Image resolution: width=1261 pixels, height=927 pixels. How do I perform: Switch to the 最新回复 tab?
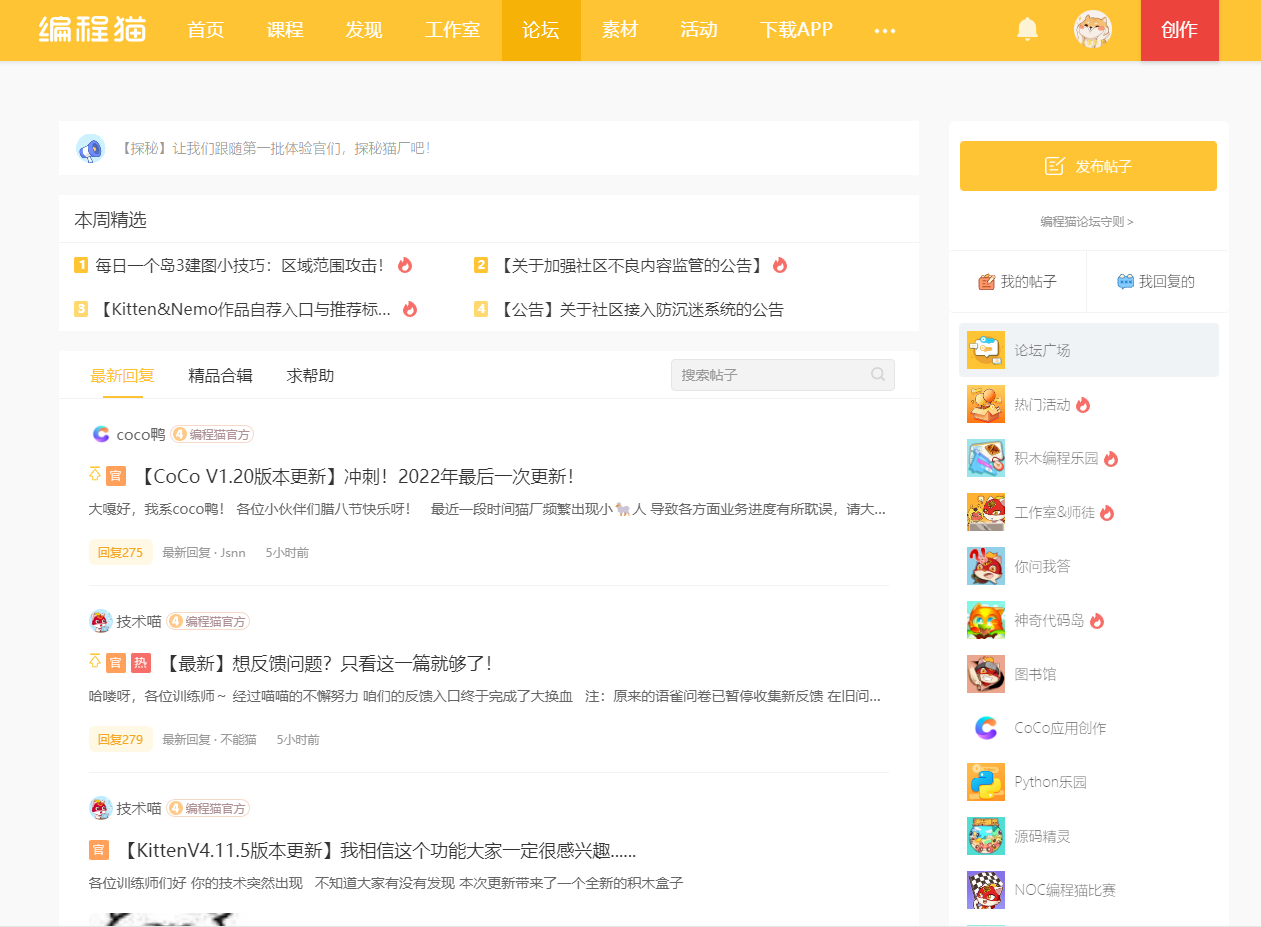coord(123,376)
